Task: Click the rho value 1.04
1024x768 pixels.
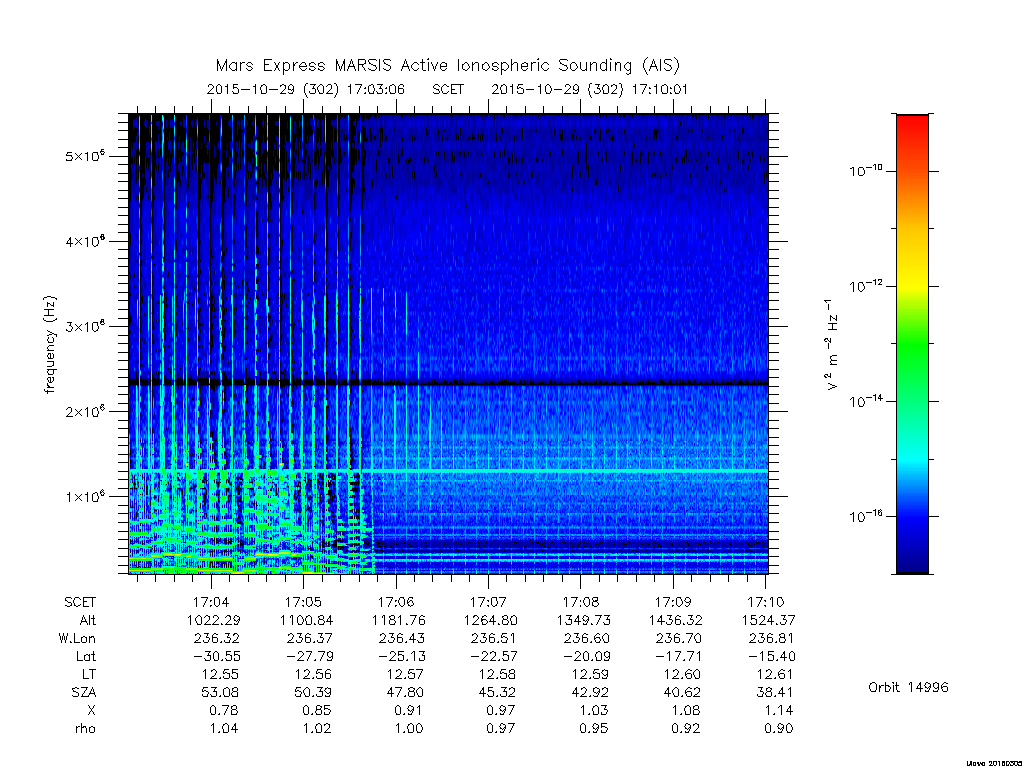Action: 224,728
